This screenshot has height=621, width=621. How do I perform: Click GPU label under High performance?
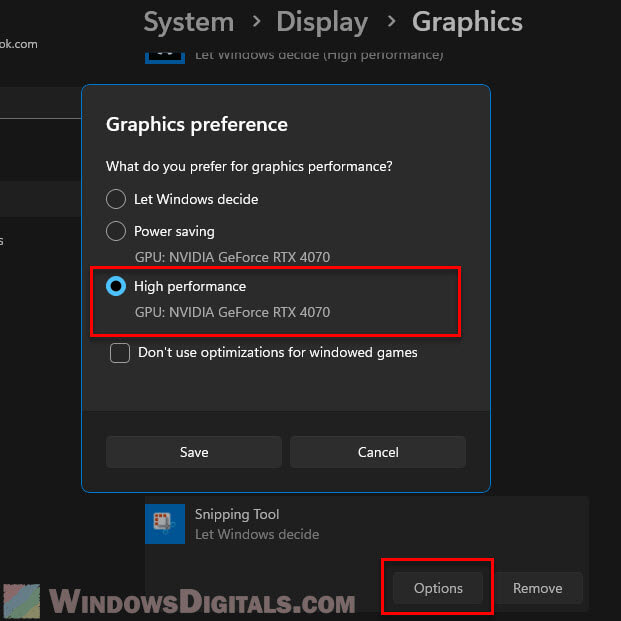click(x=232, y=312)
